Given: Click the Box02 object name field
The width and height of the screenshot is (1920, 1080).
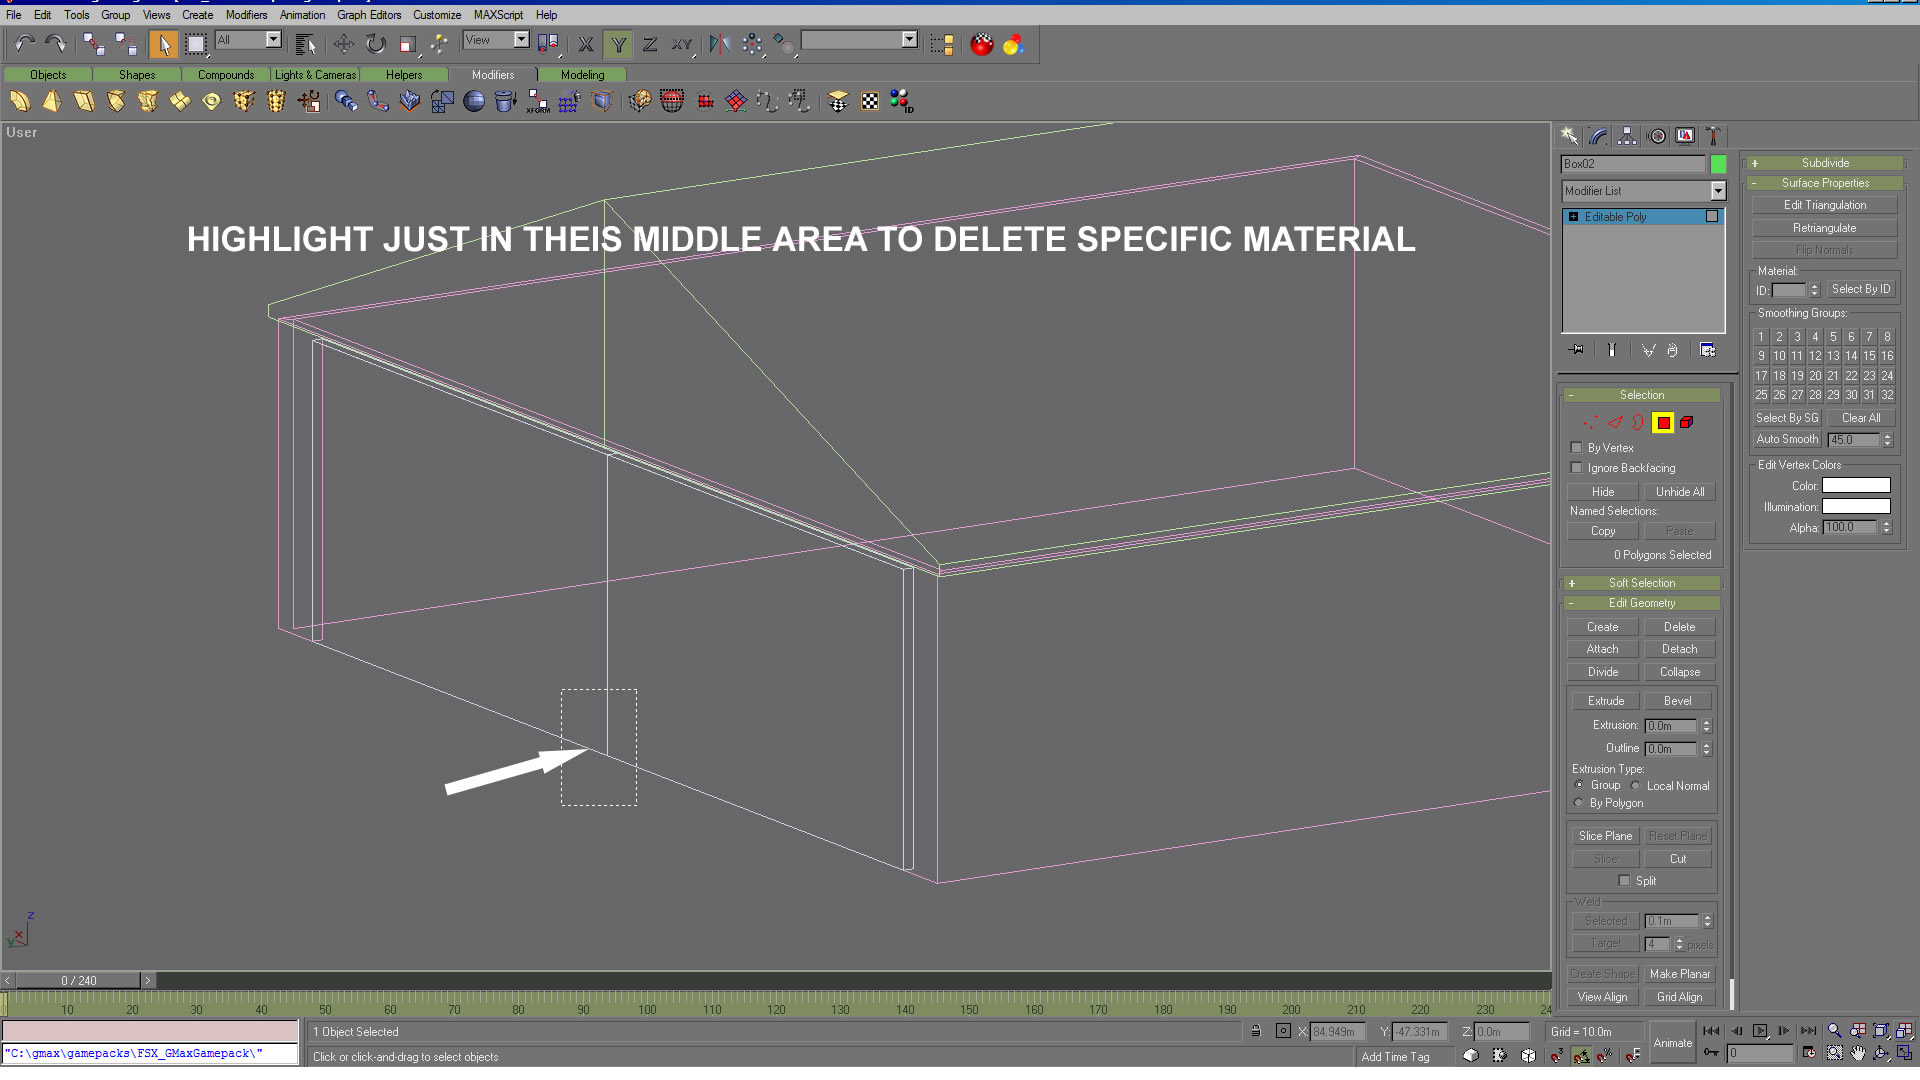Looking at the screenshot, I should [x=1632, y=164].
